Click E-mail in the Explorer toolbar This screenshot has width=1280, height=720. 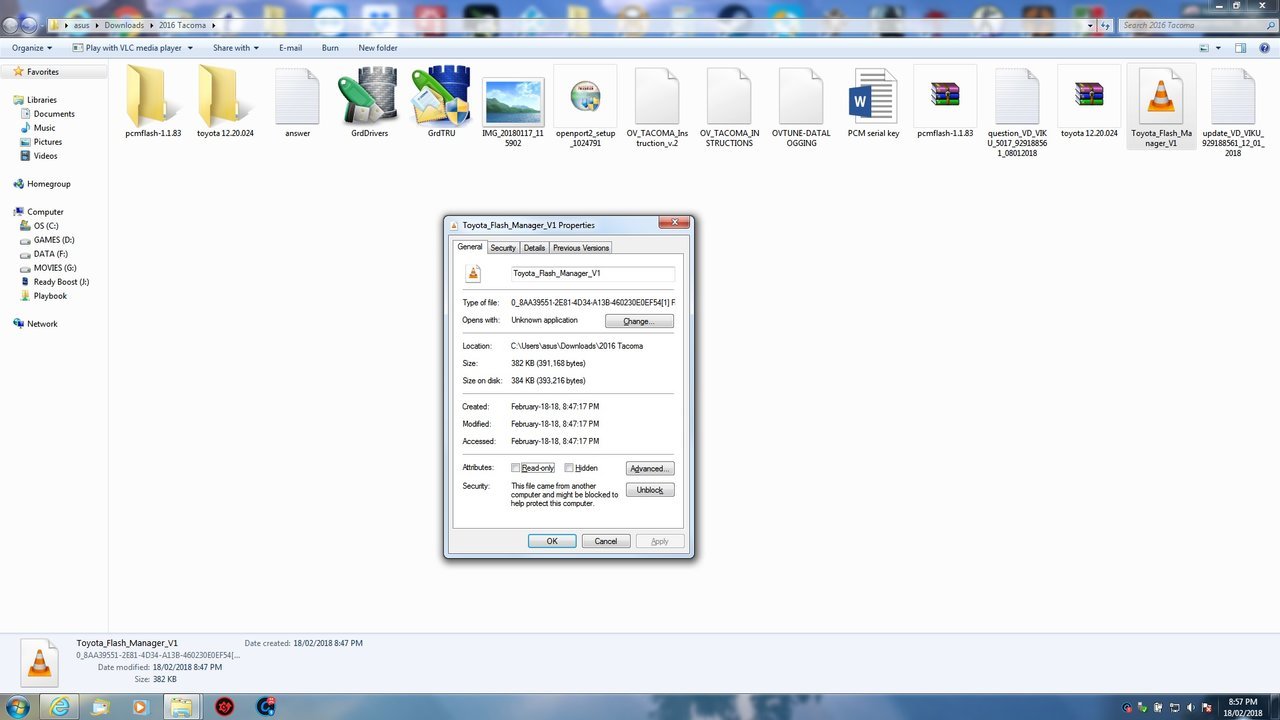290,48
